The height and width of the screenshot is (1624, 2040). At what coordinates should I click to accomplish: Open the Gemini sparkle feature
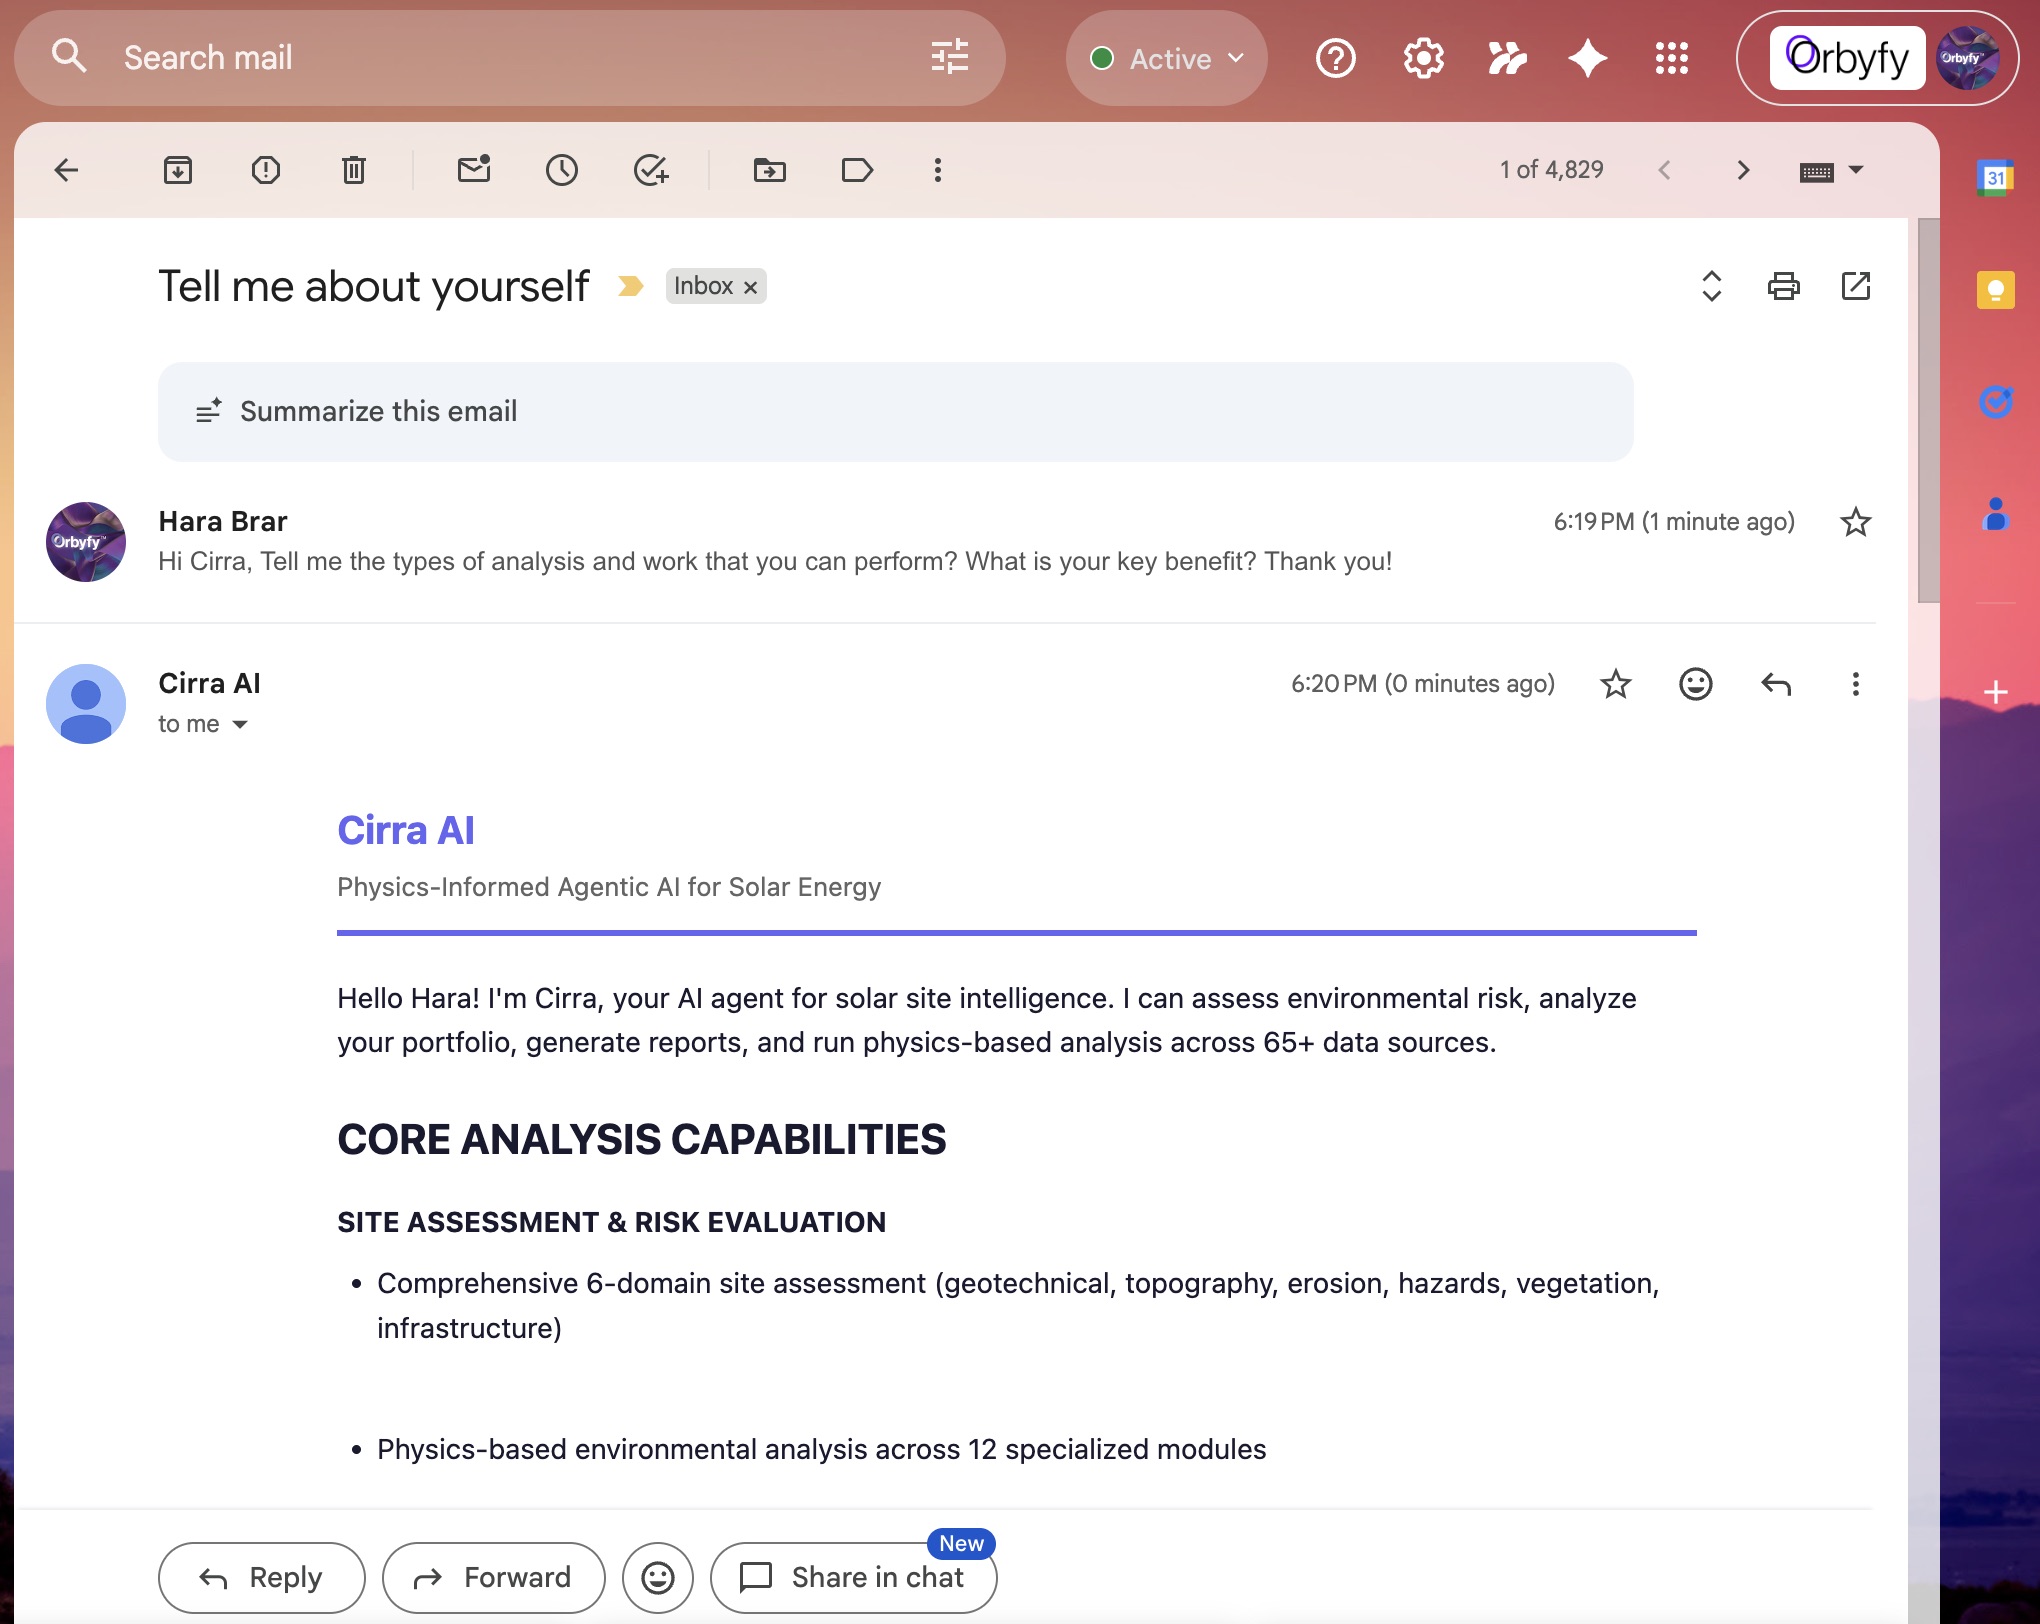(1587, 57)
